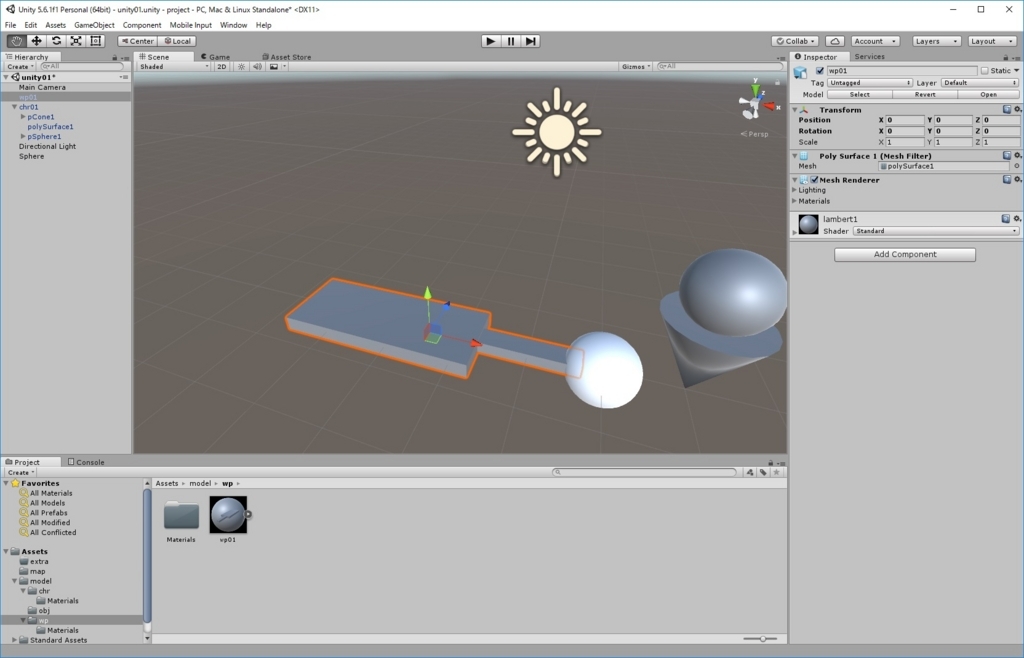Select the Hand tool in toolbar
Image resolution: width=1024 pixels, height=658 pixels.
(16, 40)
